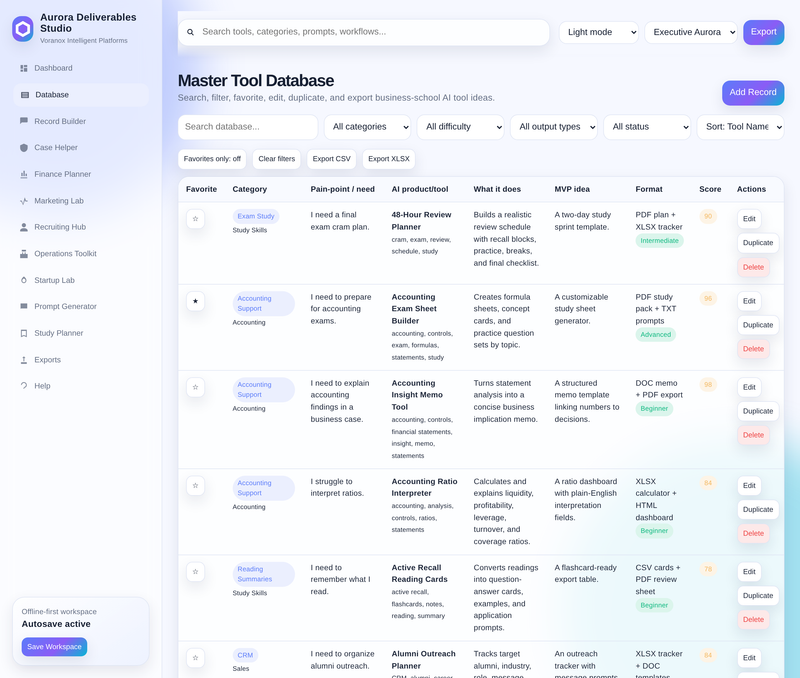Image resolution: width=800 pixels, height=678 pixels.
Task: Delete the Accounting Exam Sheet Builder record
Action: [x=753, y=349]
